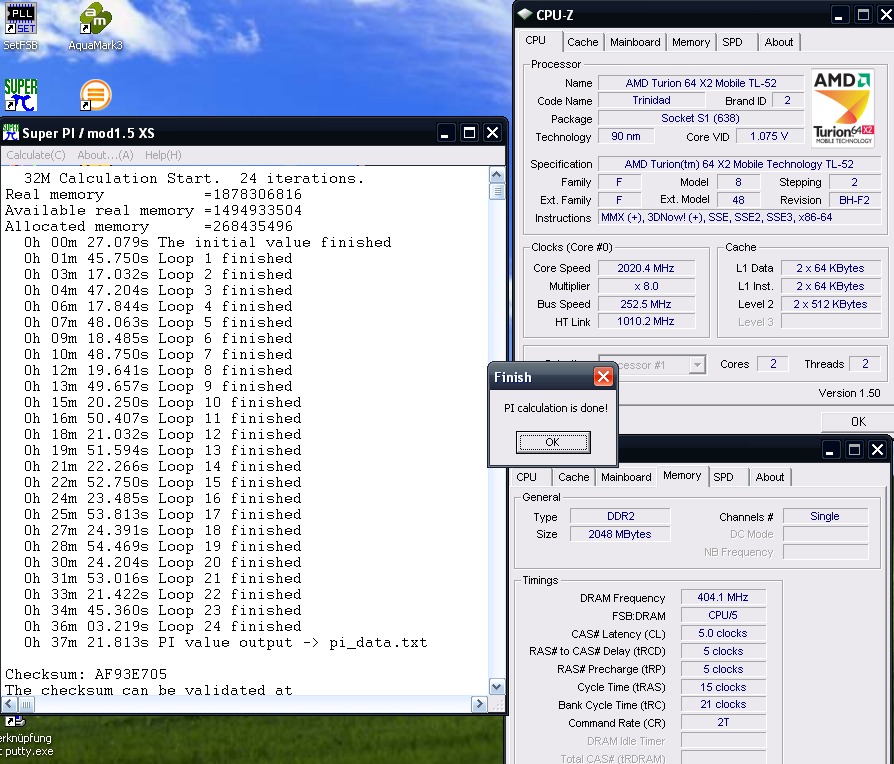
Task: Open Memory tab in upper CPU-Z window
Action: [x=691, y=42]
